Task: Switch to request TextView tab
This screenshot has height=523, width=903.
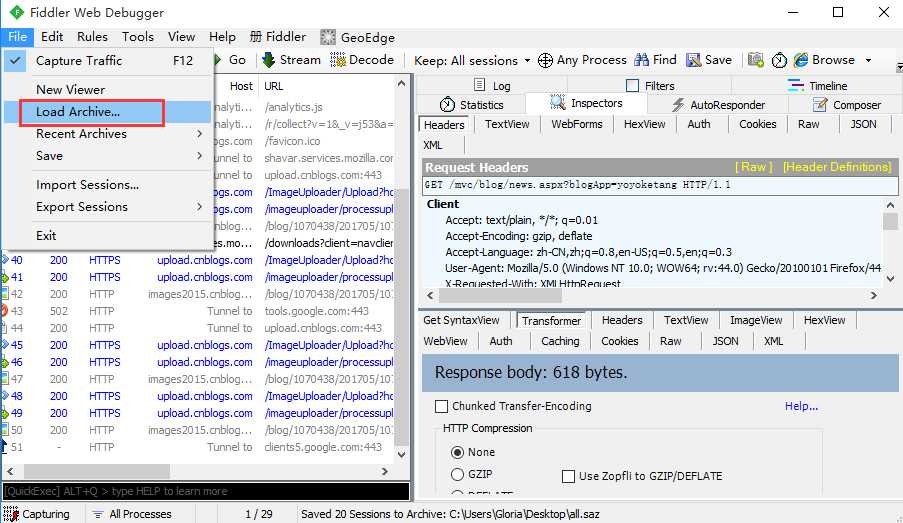Action: coord(507,124)
